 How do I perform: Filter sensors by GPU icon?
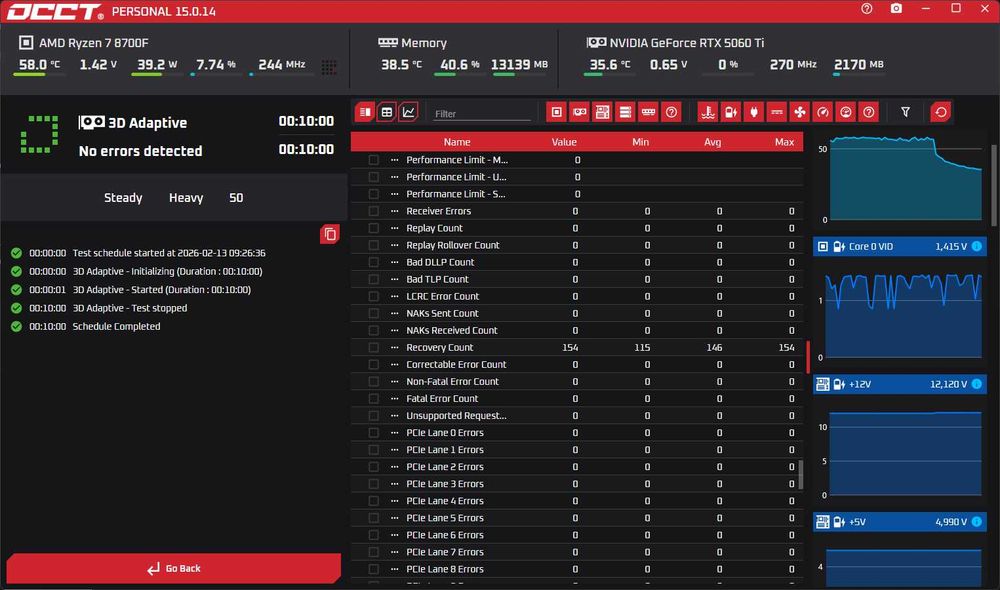tap(580, 112)
